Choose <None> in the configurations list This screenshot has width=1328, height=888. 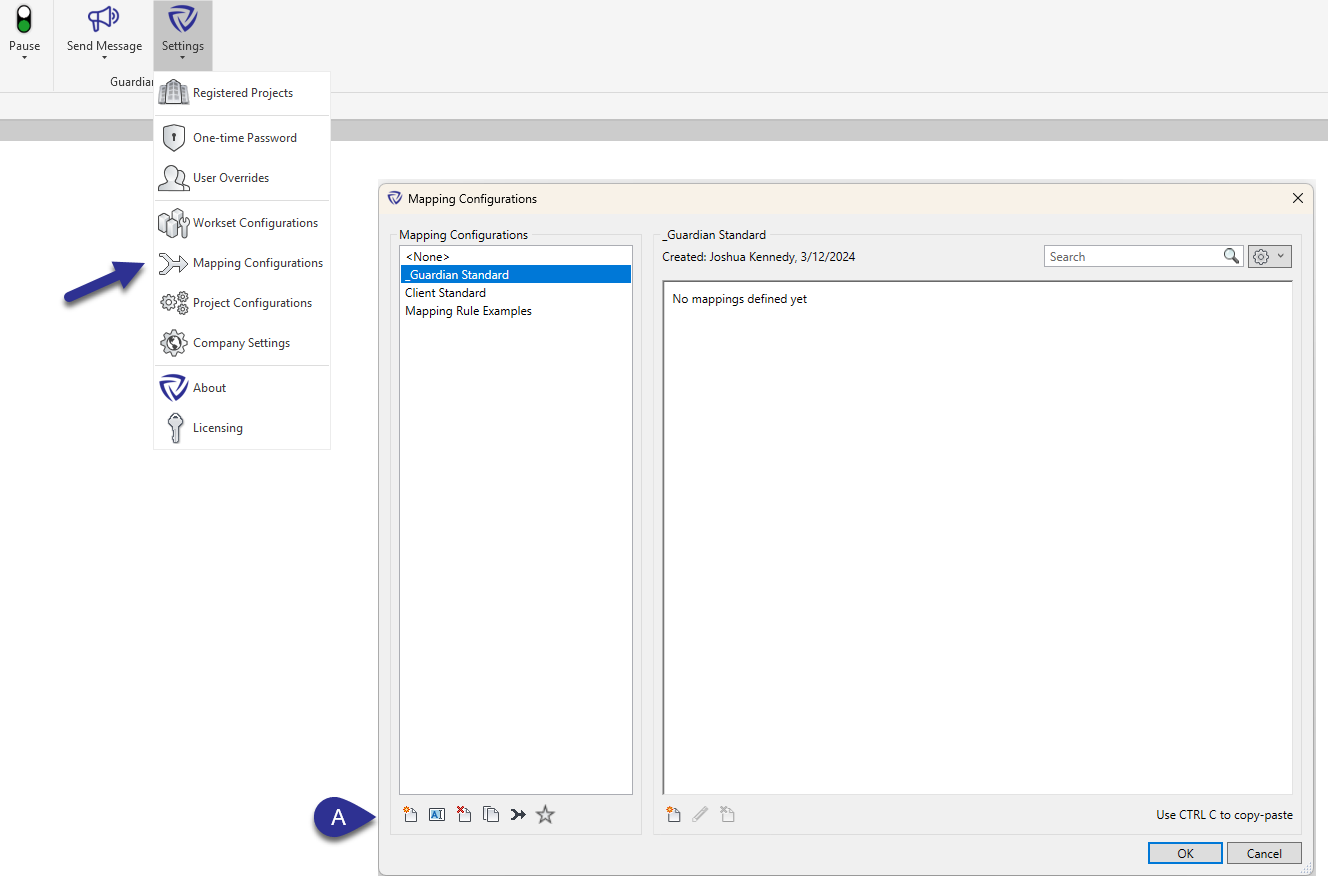(428, 256)
